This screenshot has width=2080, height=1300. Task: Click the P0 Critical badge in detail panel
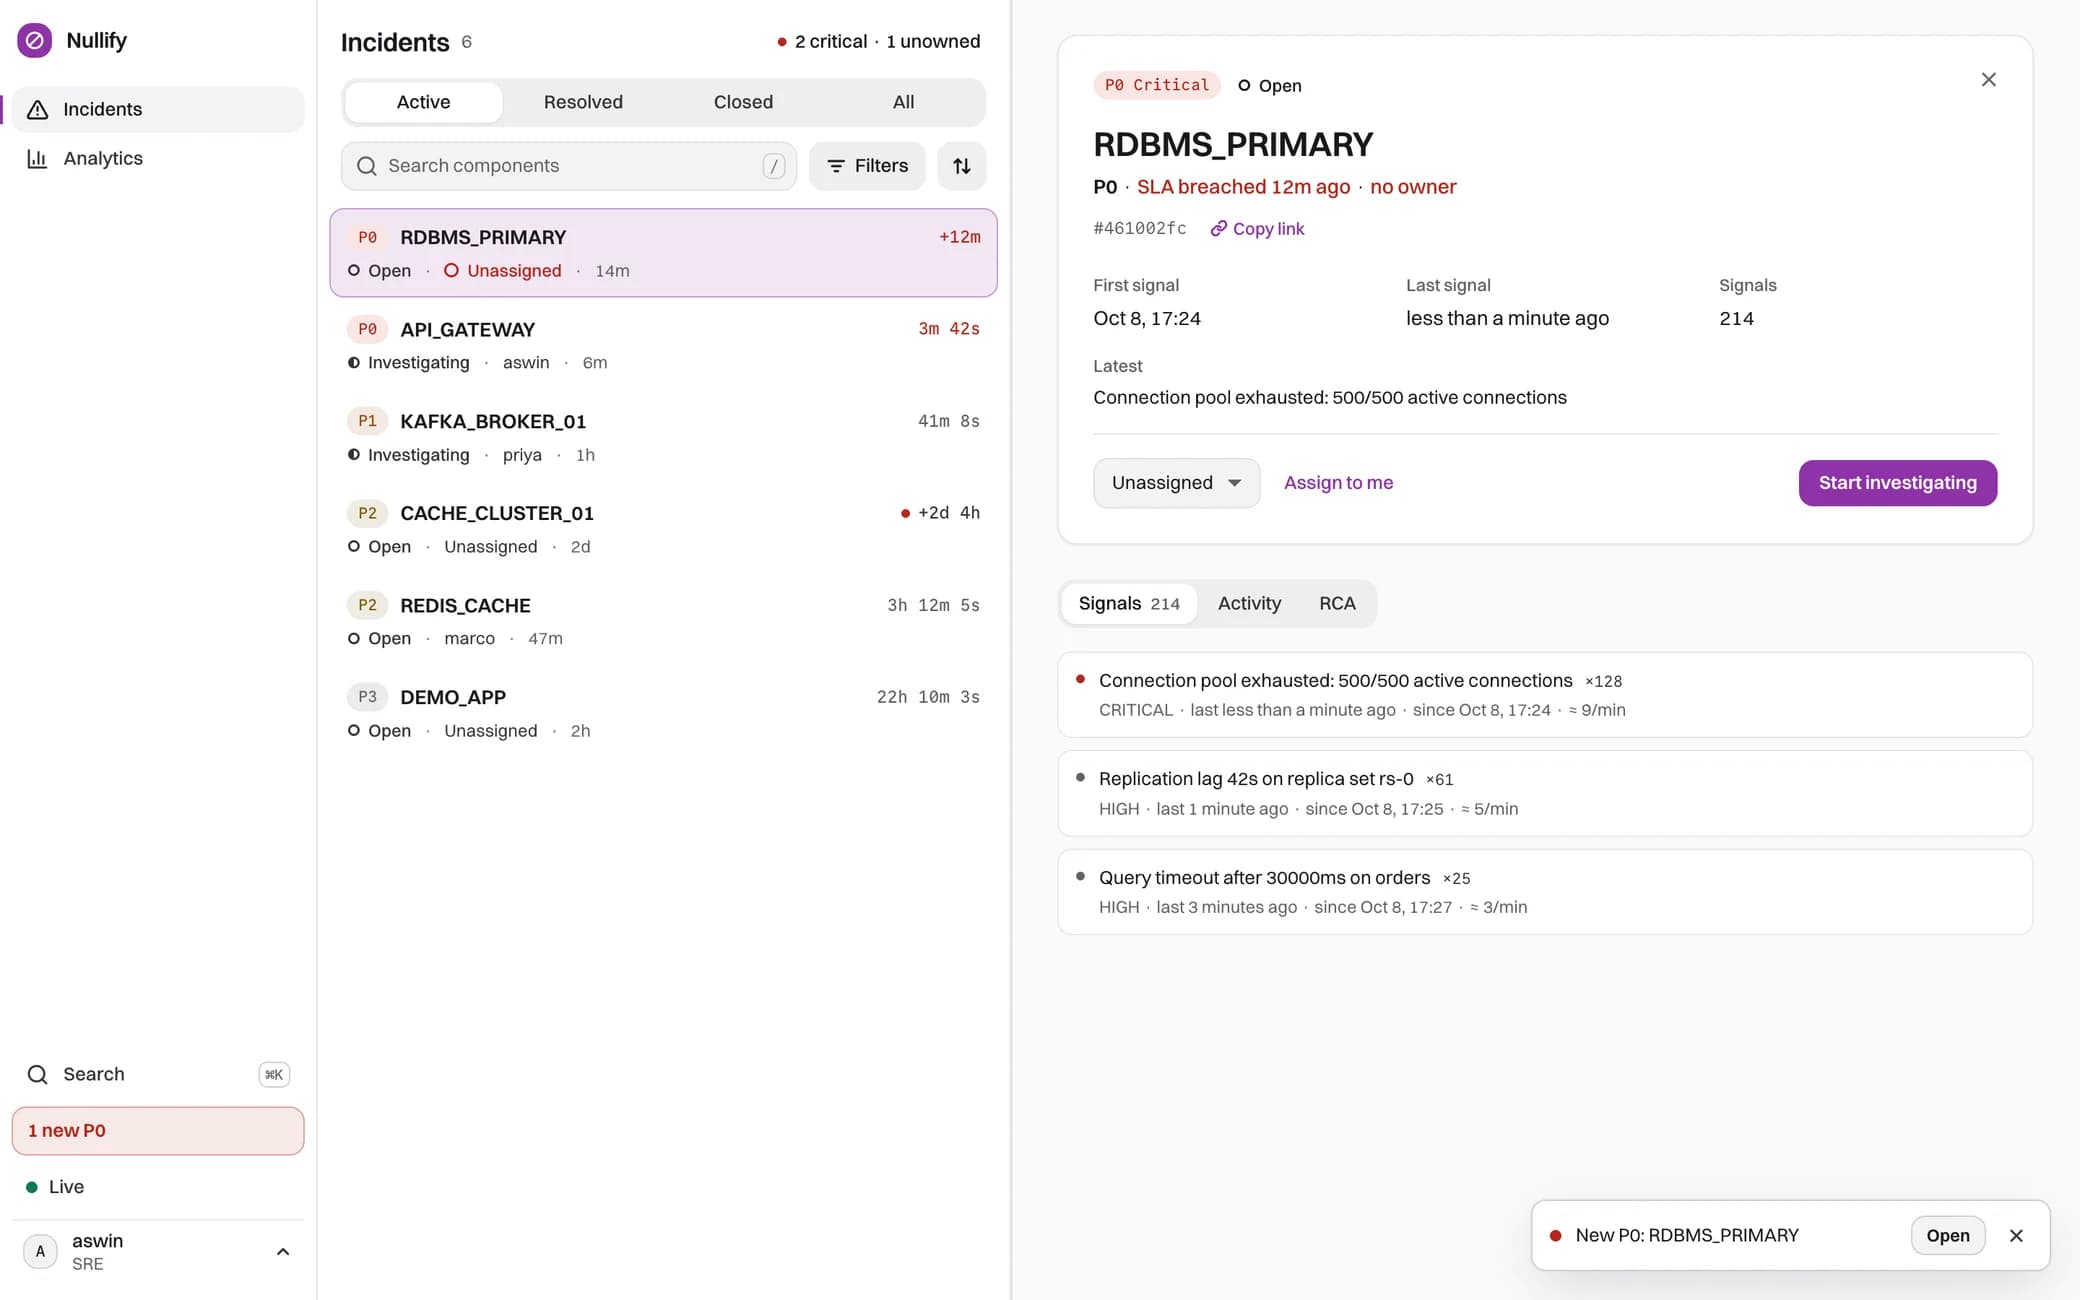1156,85
